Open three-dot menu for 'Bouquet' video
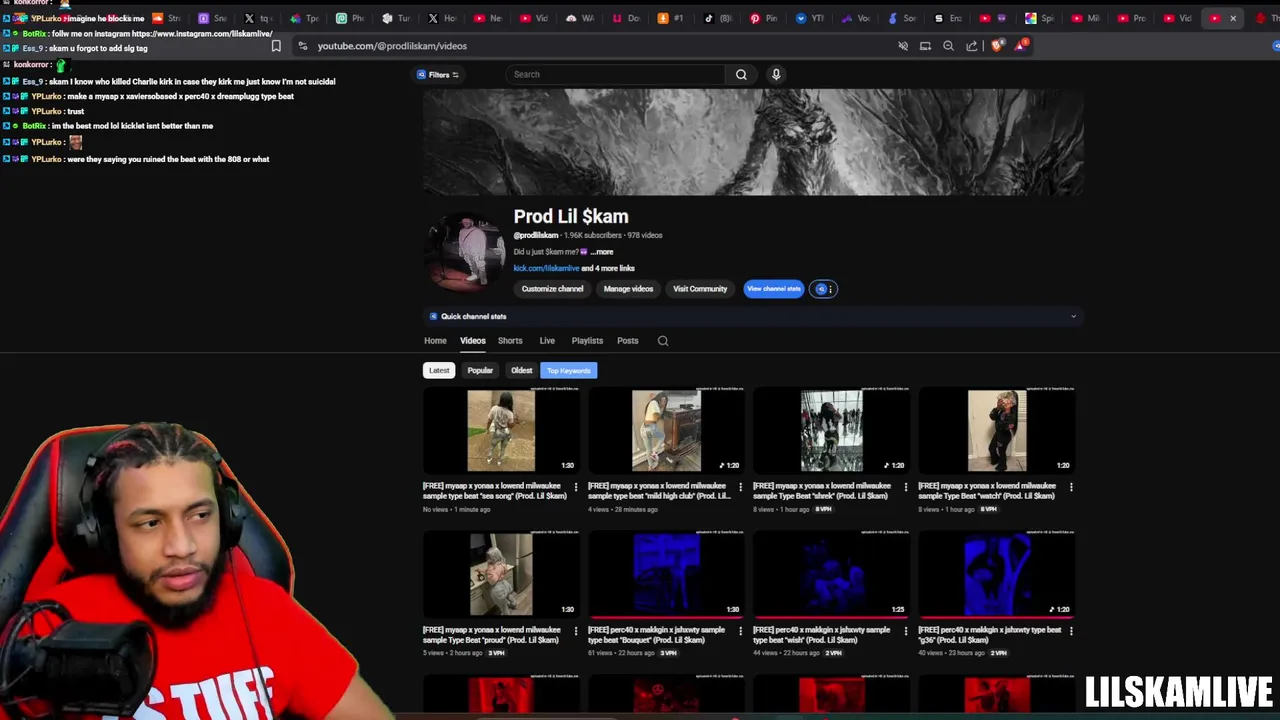The image size is (1280, 720). point(740,631)
